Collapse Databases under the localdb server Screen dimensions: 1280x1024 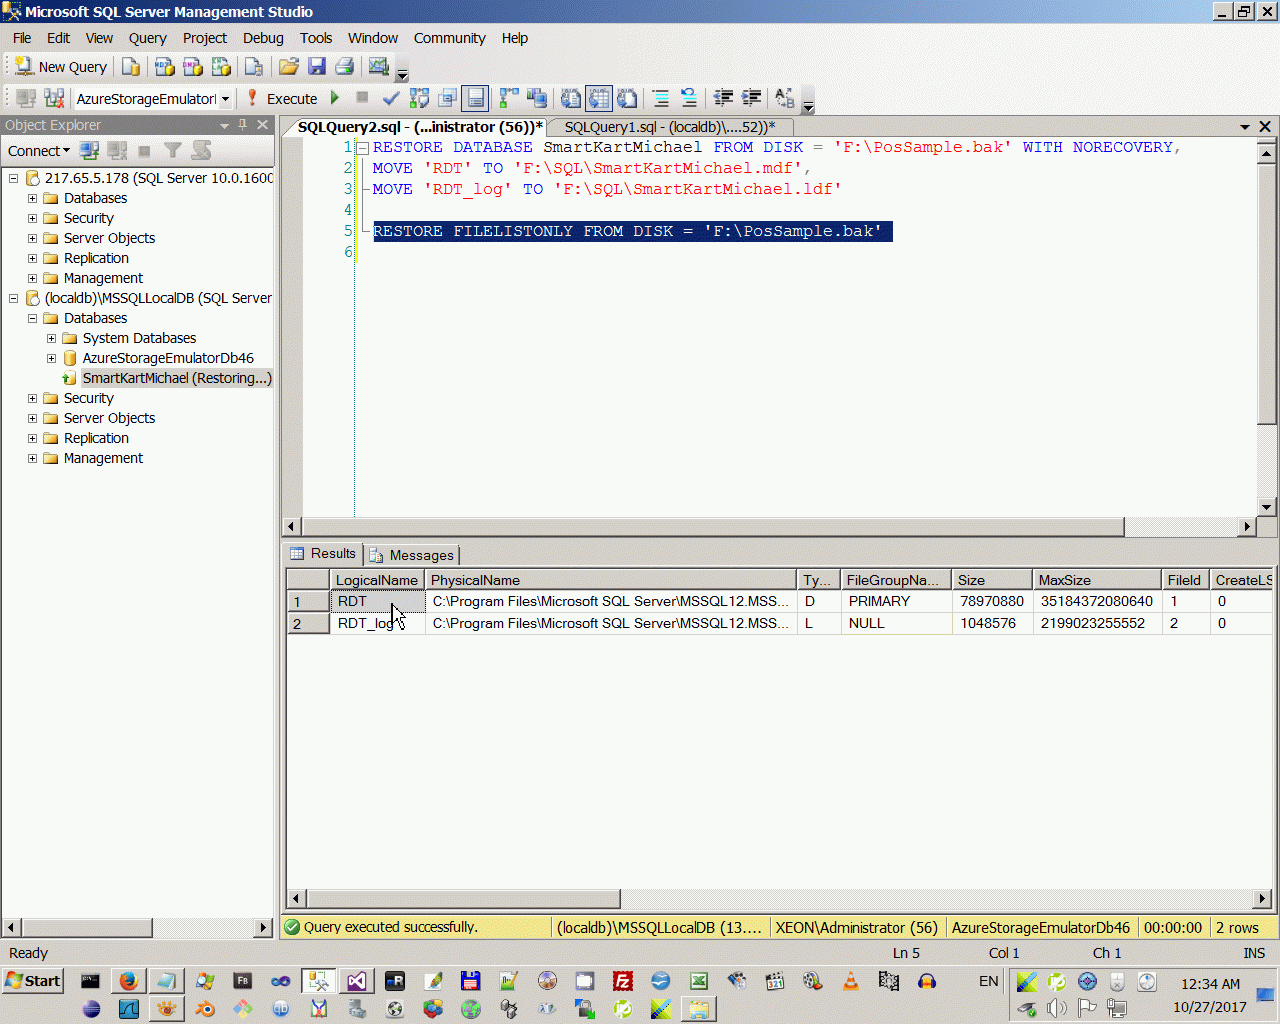(32, 318)
